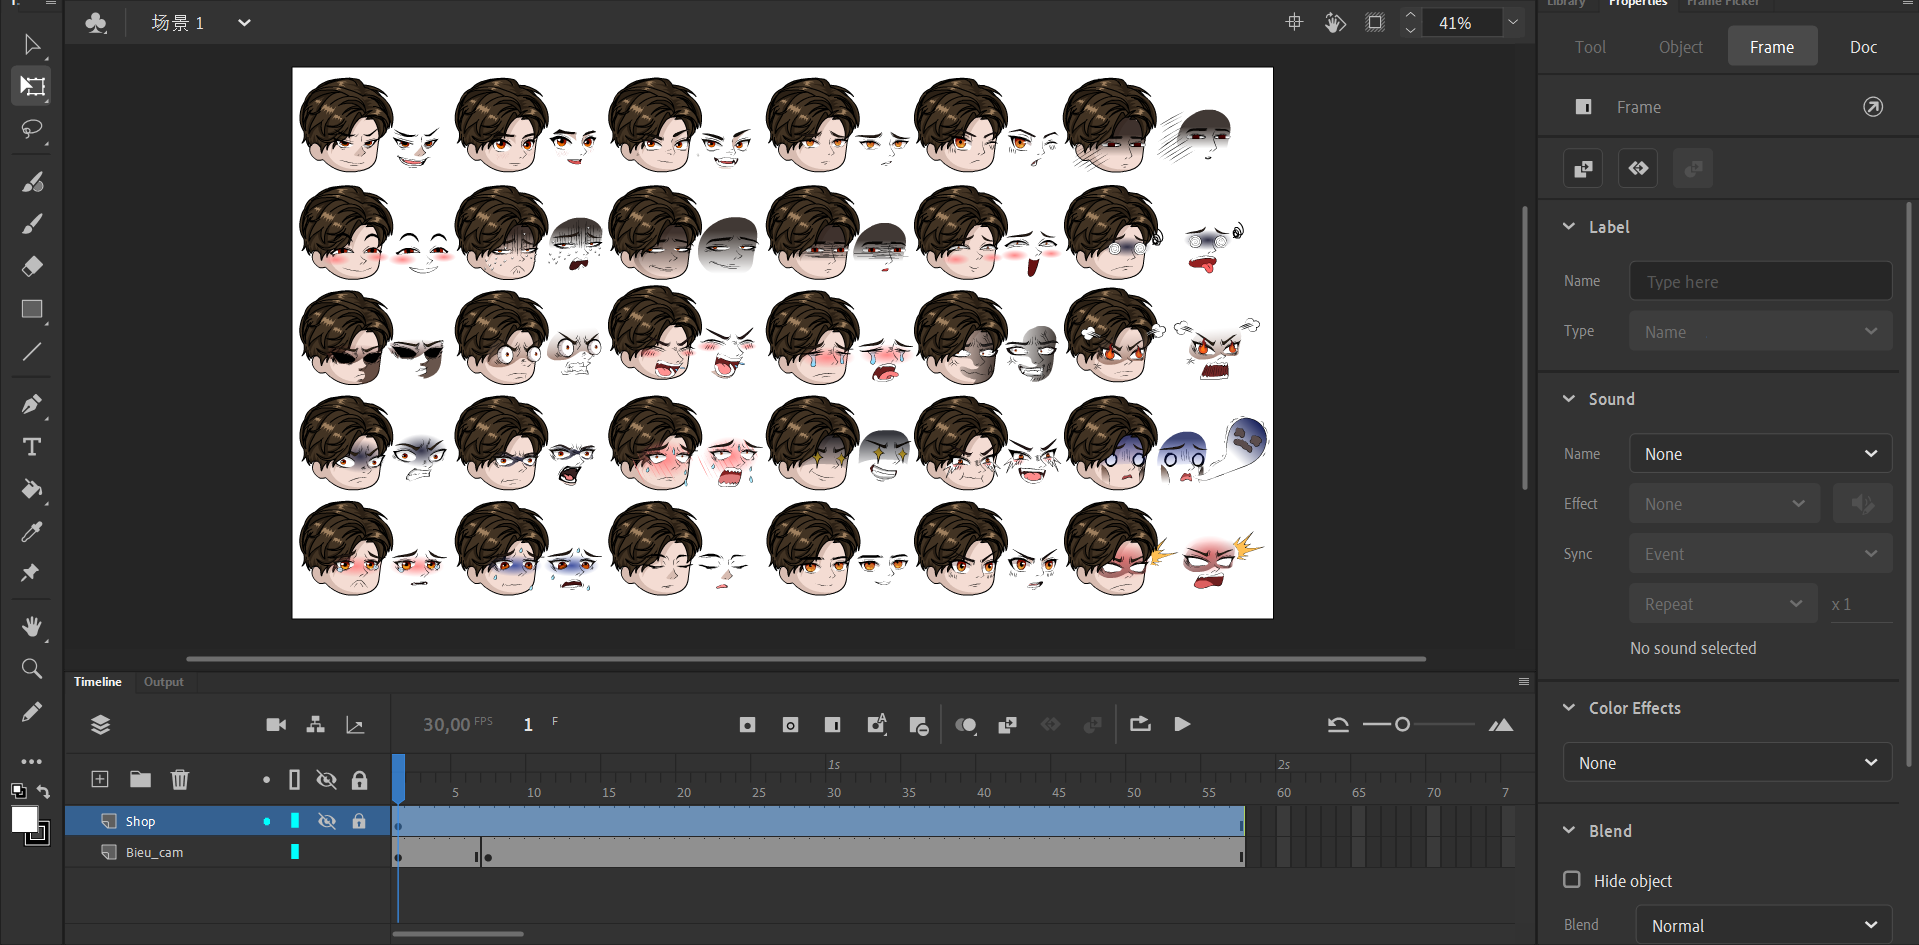Unlock the Shop layer
Image resolution: width=1919 pixels, height=945 pixels.
click(x=359, y=821)
